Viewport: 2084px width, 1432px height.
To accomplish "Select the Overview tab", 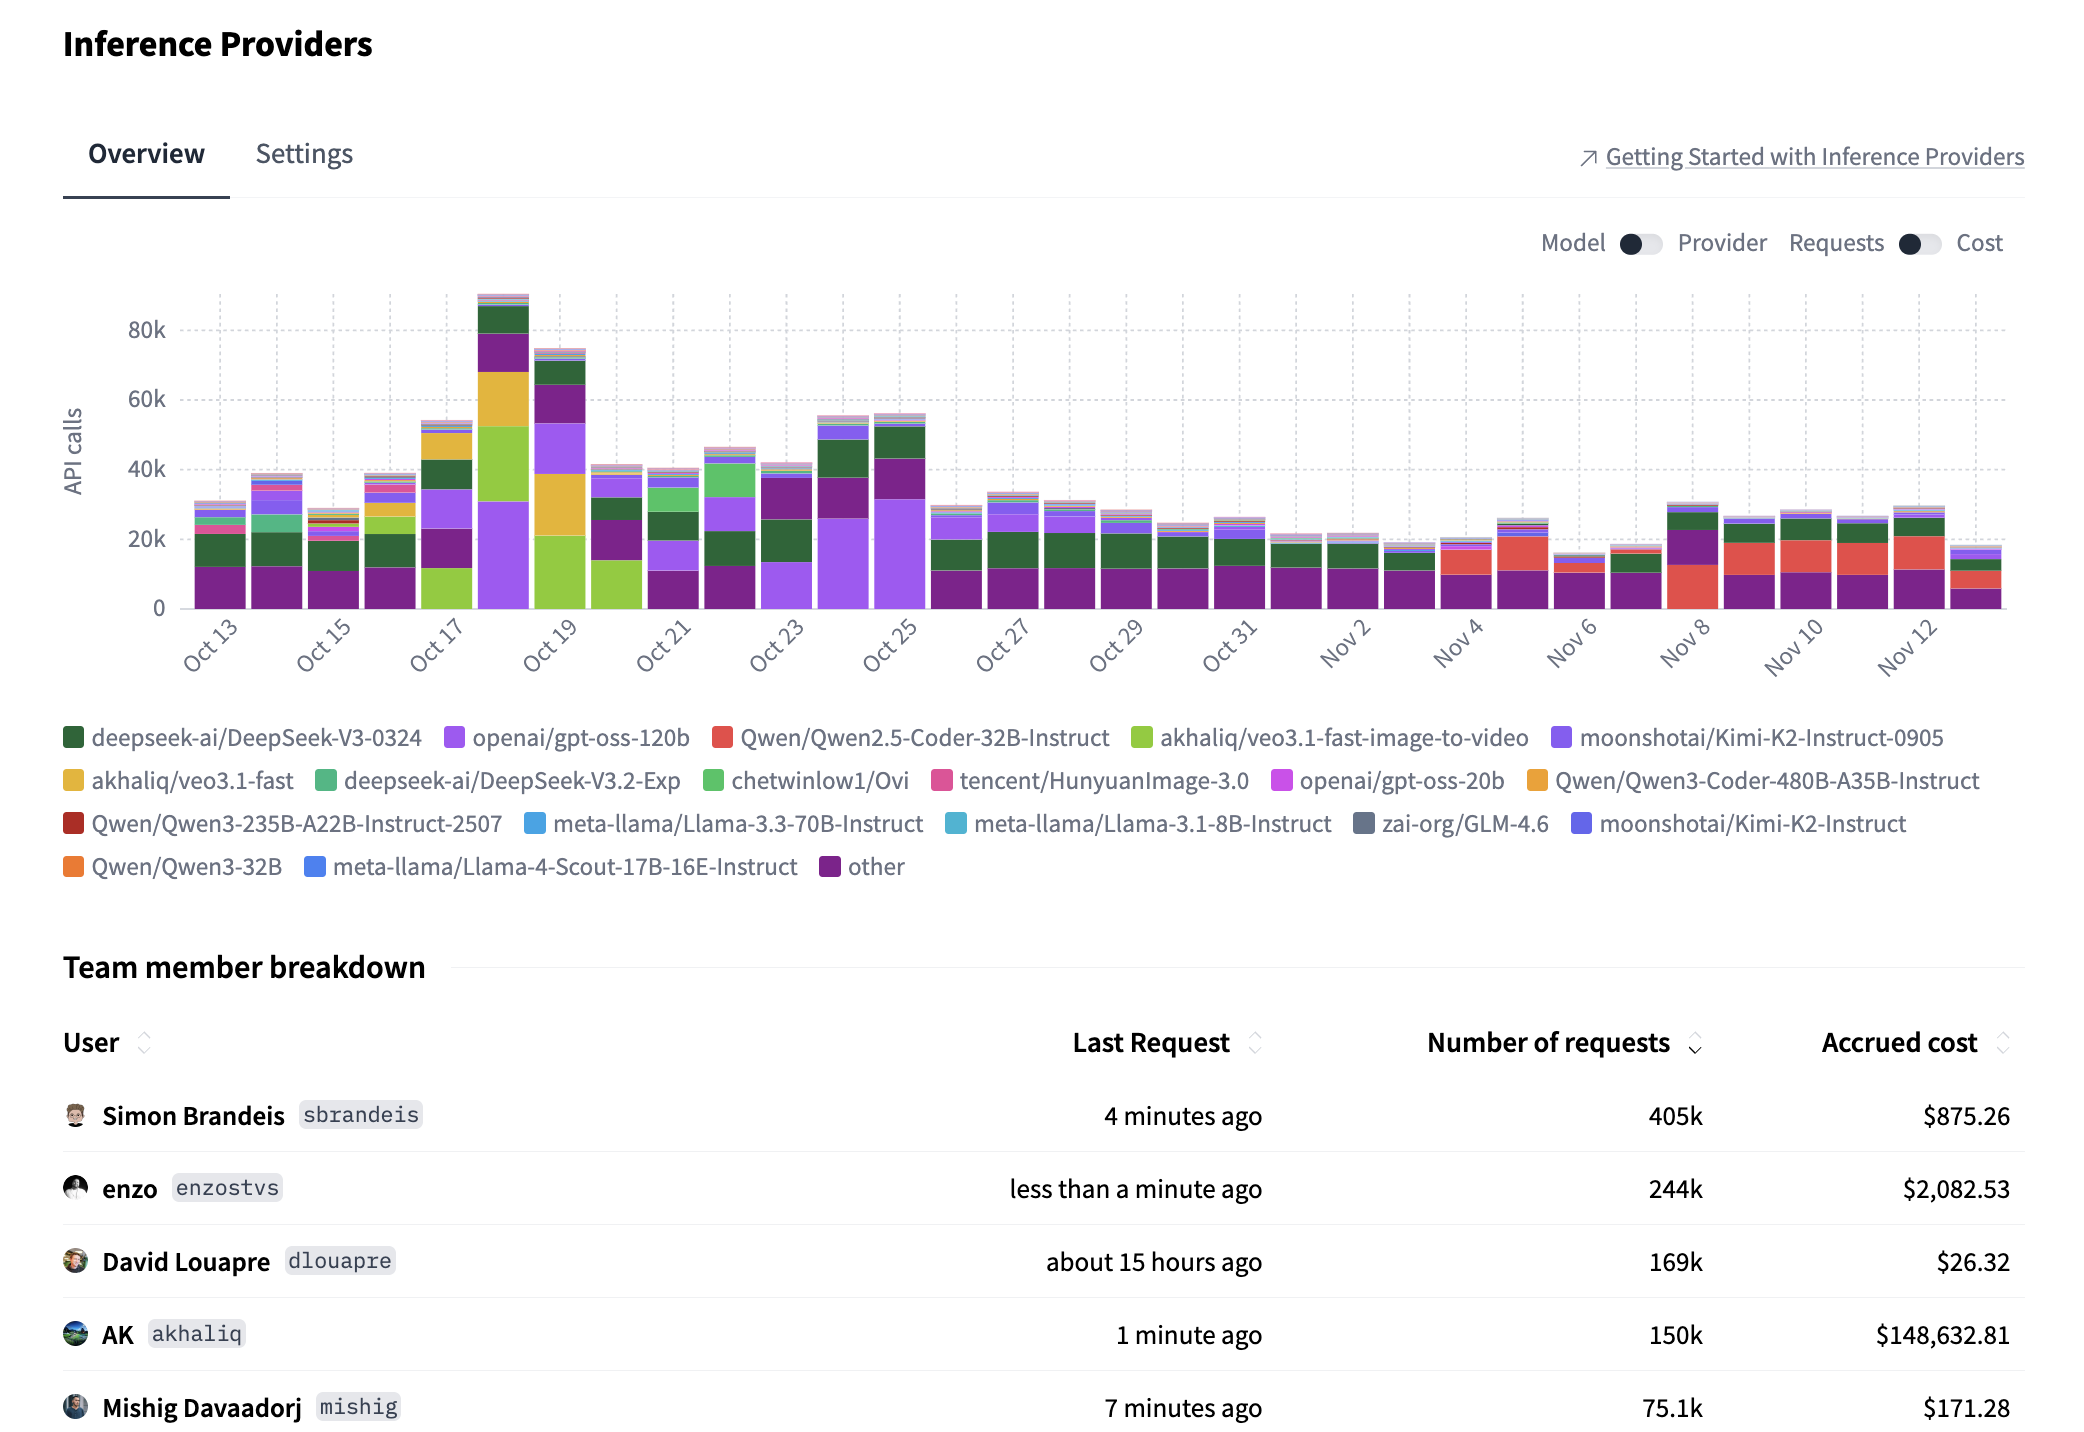I will [x=146, y=154].
